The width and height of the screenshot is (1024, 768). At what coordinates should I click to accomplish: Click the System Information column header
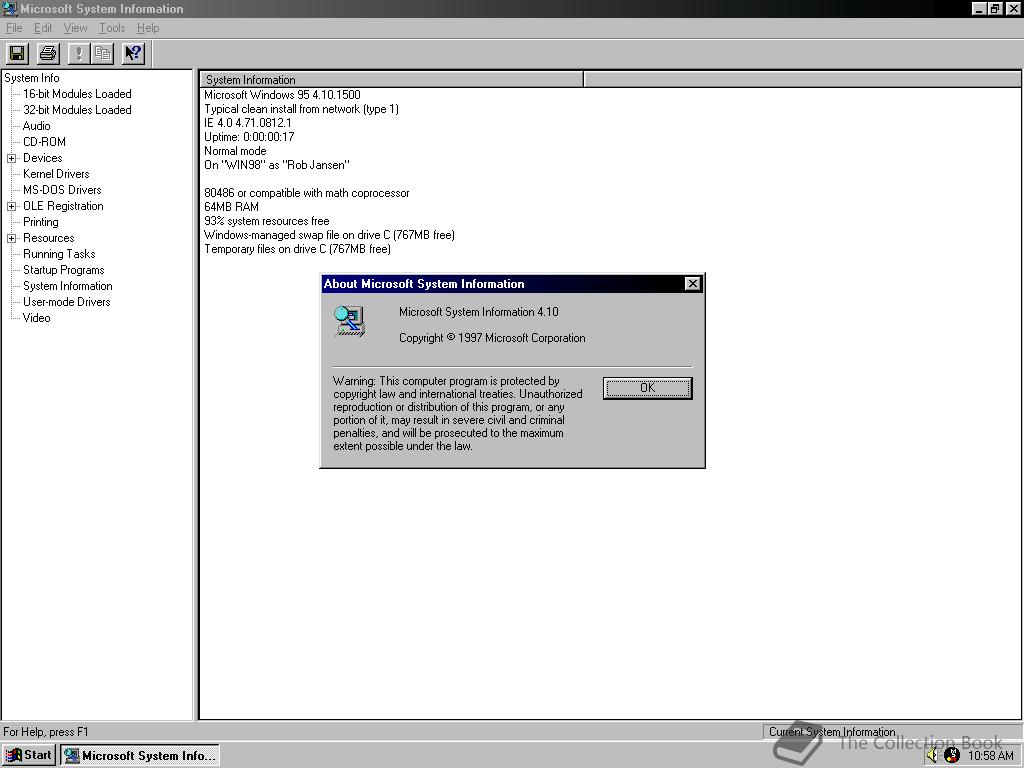(391, 80)
